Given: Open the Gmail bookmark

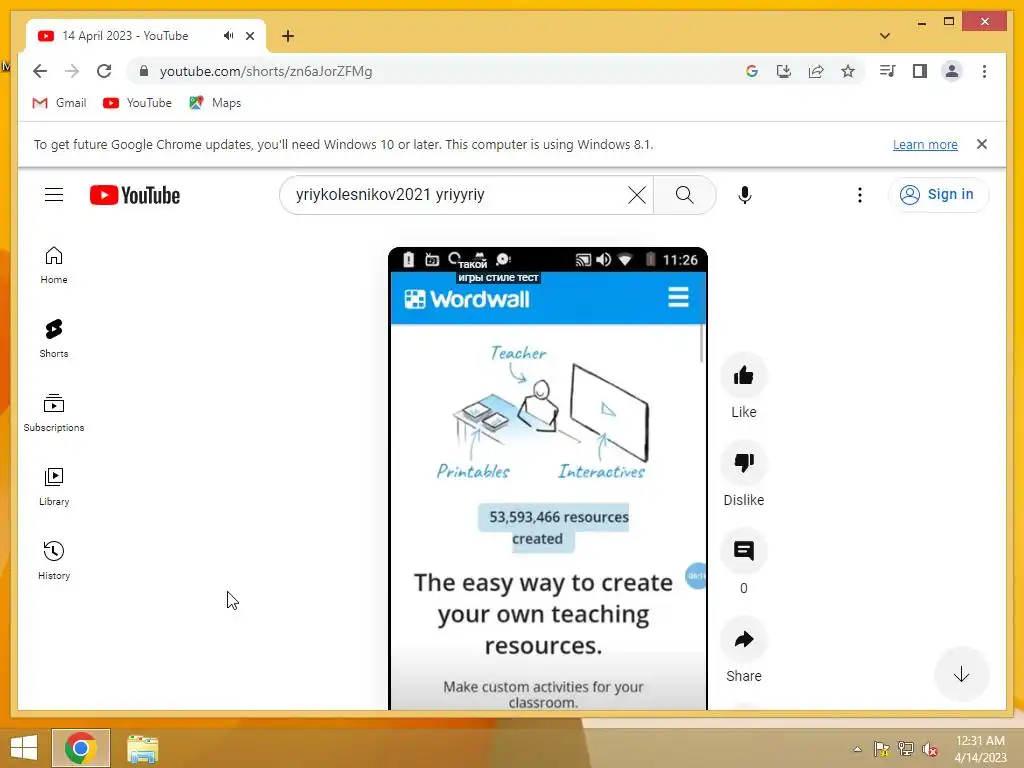Looking at the screenshot, I should pos(59,103).
